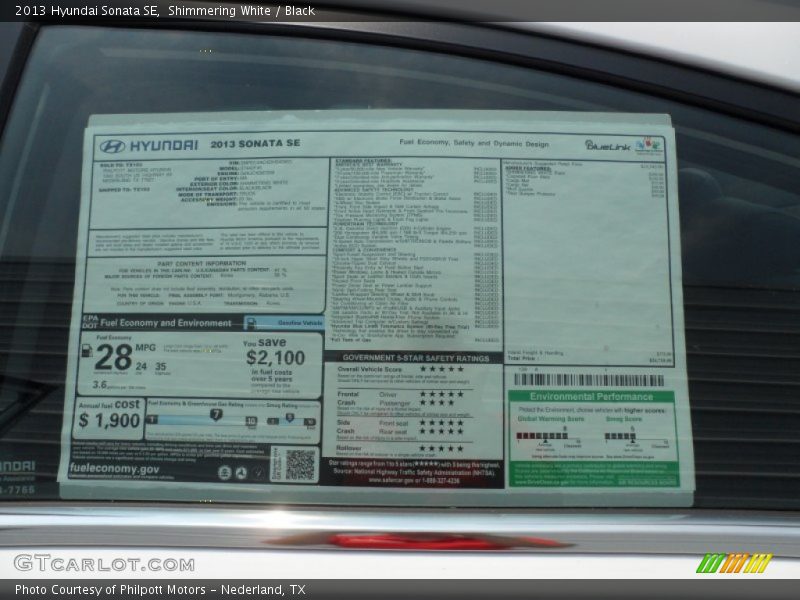The image size is (800, 600).
Task: Click "GOVERNMENT 5-STAR SAFETY RATINGS" header
Action: click(x=416, y=358)
